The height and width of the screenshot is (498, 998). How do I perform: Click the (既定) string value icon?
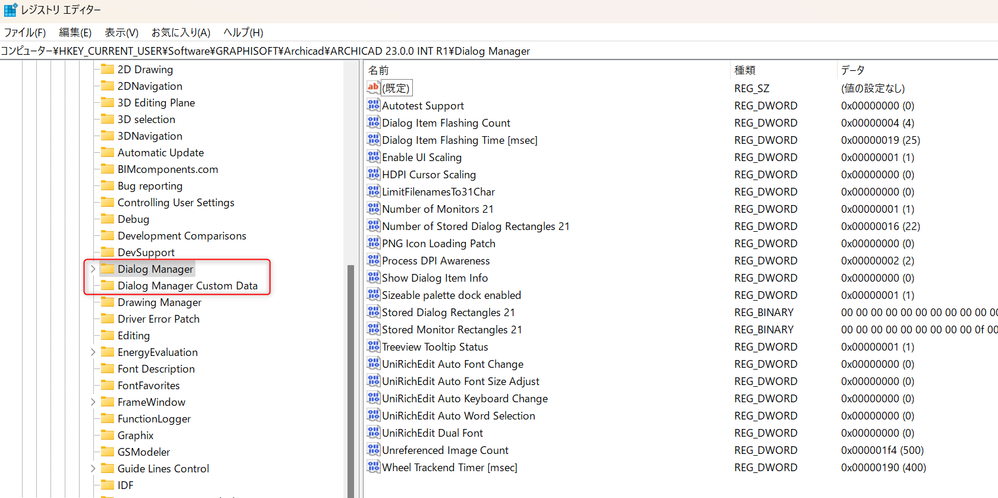coord(374,88)
